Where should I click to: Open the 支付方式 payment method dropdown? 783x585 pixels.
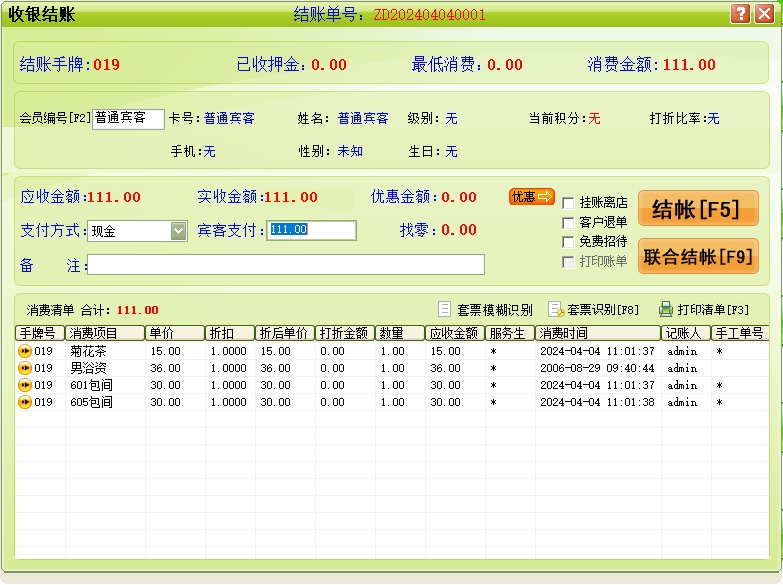[x=178, y=231]
